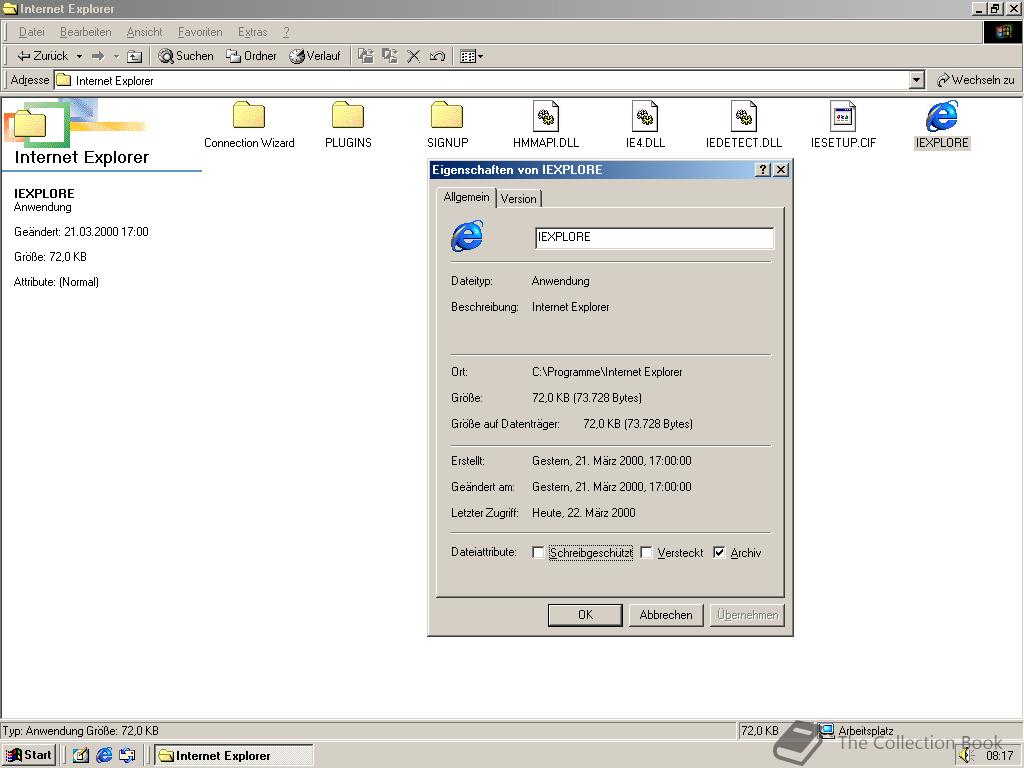The height and width of the screenshot is (768, 1024).
Task: Click the 08:17 system clock
Action: pyautogui.click(x=1000, y=756)
